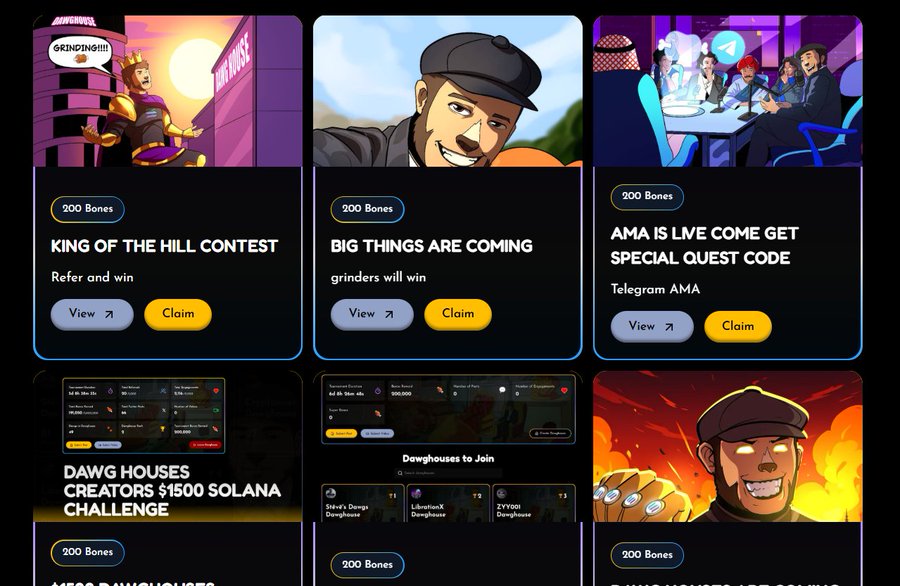This screenshot has width=900, height=586.
Task: Select the 200 Bones badge on Big Things card
Action: (x=367, y=209)
